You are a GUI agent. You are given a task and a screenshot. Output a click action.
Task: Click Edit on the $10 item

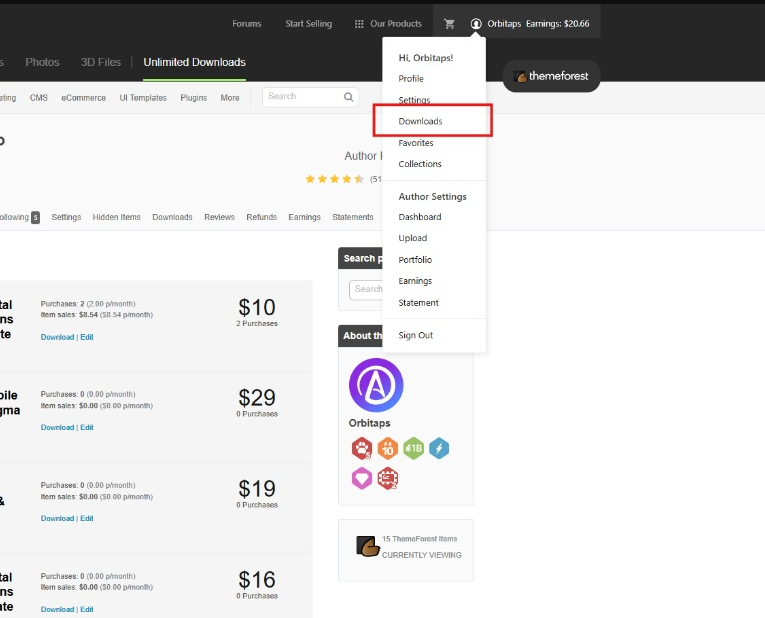pos(87,337)
